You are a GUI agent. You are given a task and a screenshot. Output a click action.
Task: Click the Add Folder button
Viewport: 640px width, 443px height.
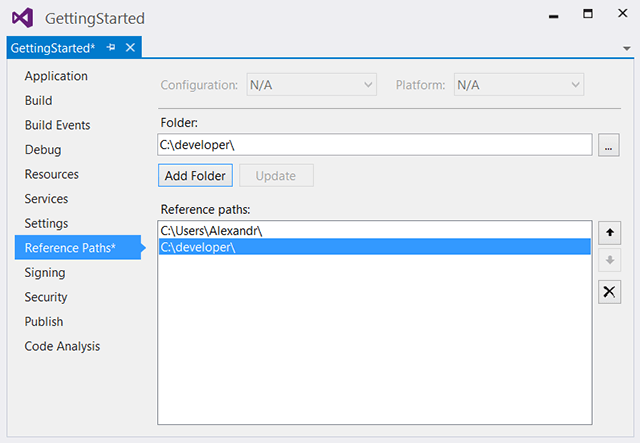tap(195, 176)
